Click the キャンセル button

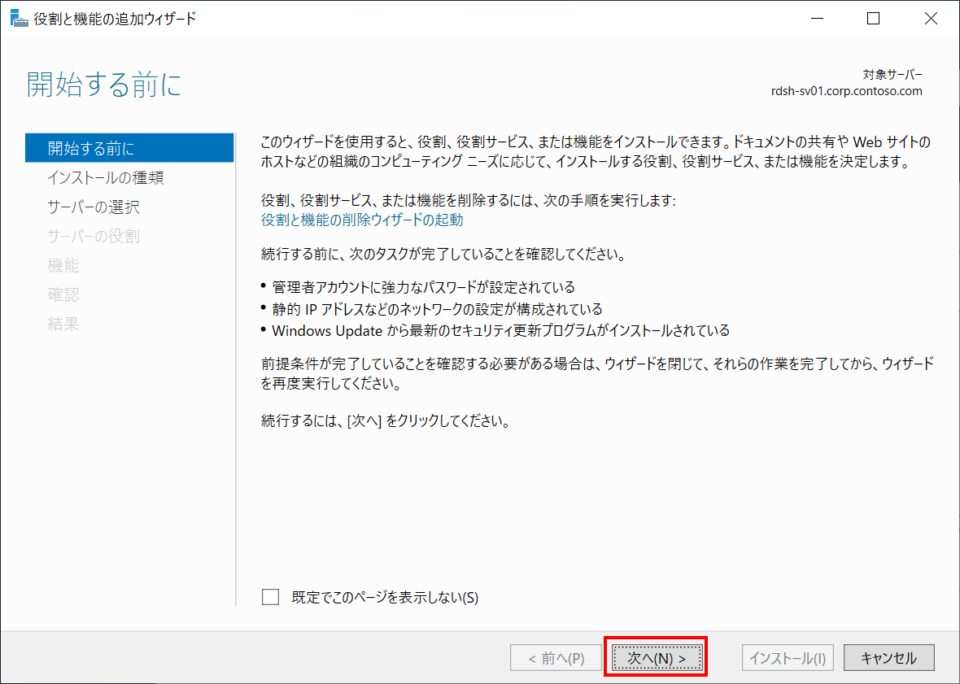889,658
